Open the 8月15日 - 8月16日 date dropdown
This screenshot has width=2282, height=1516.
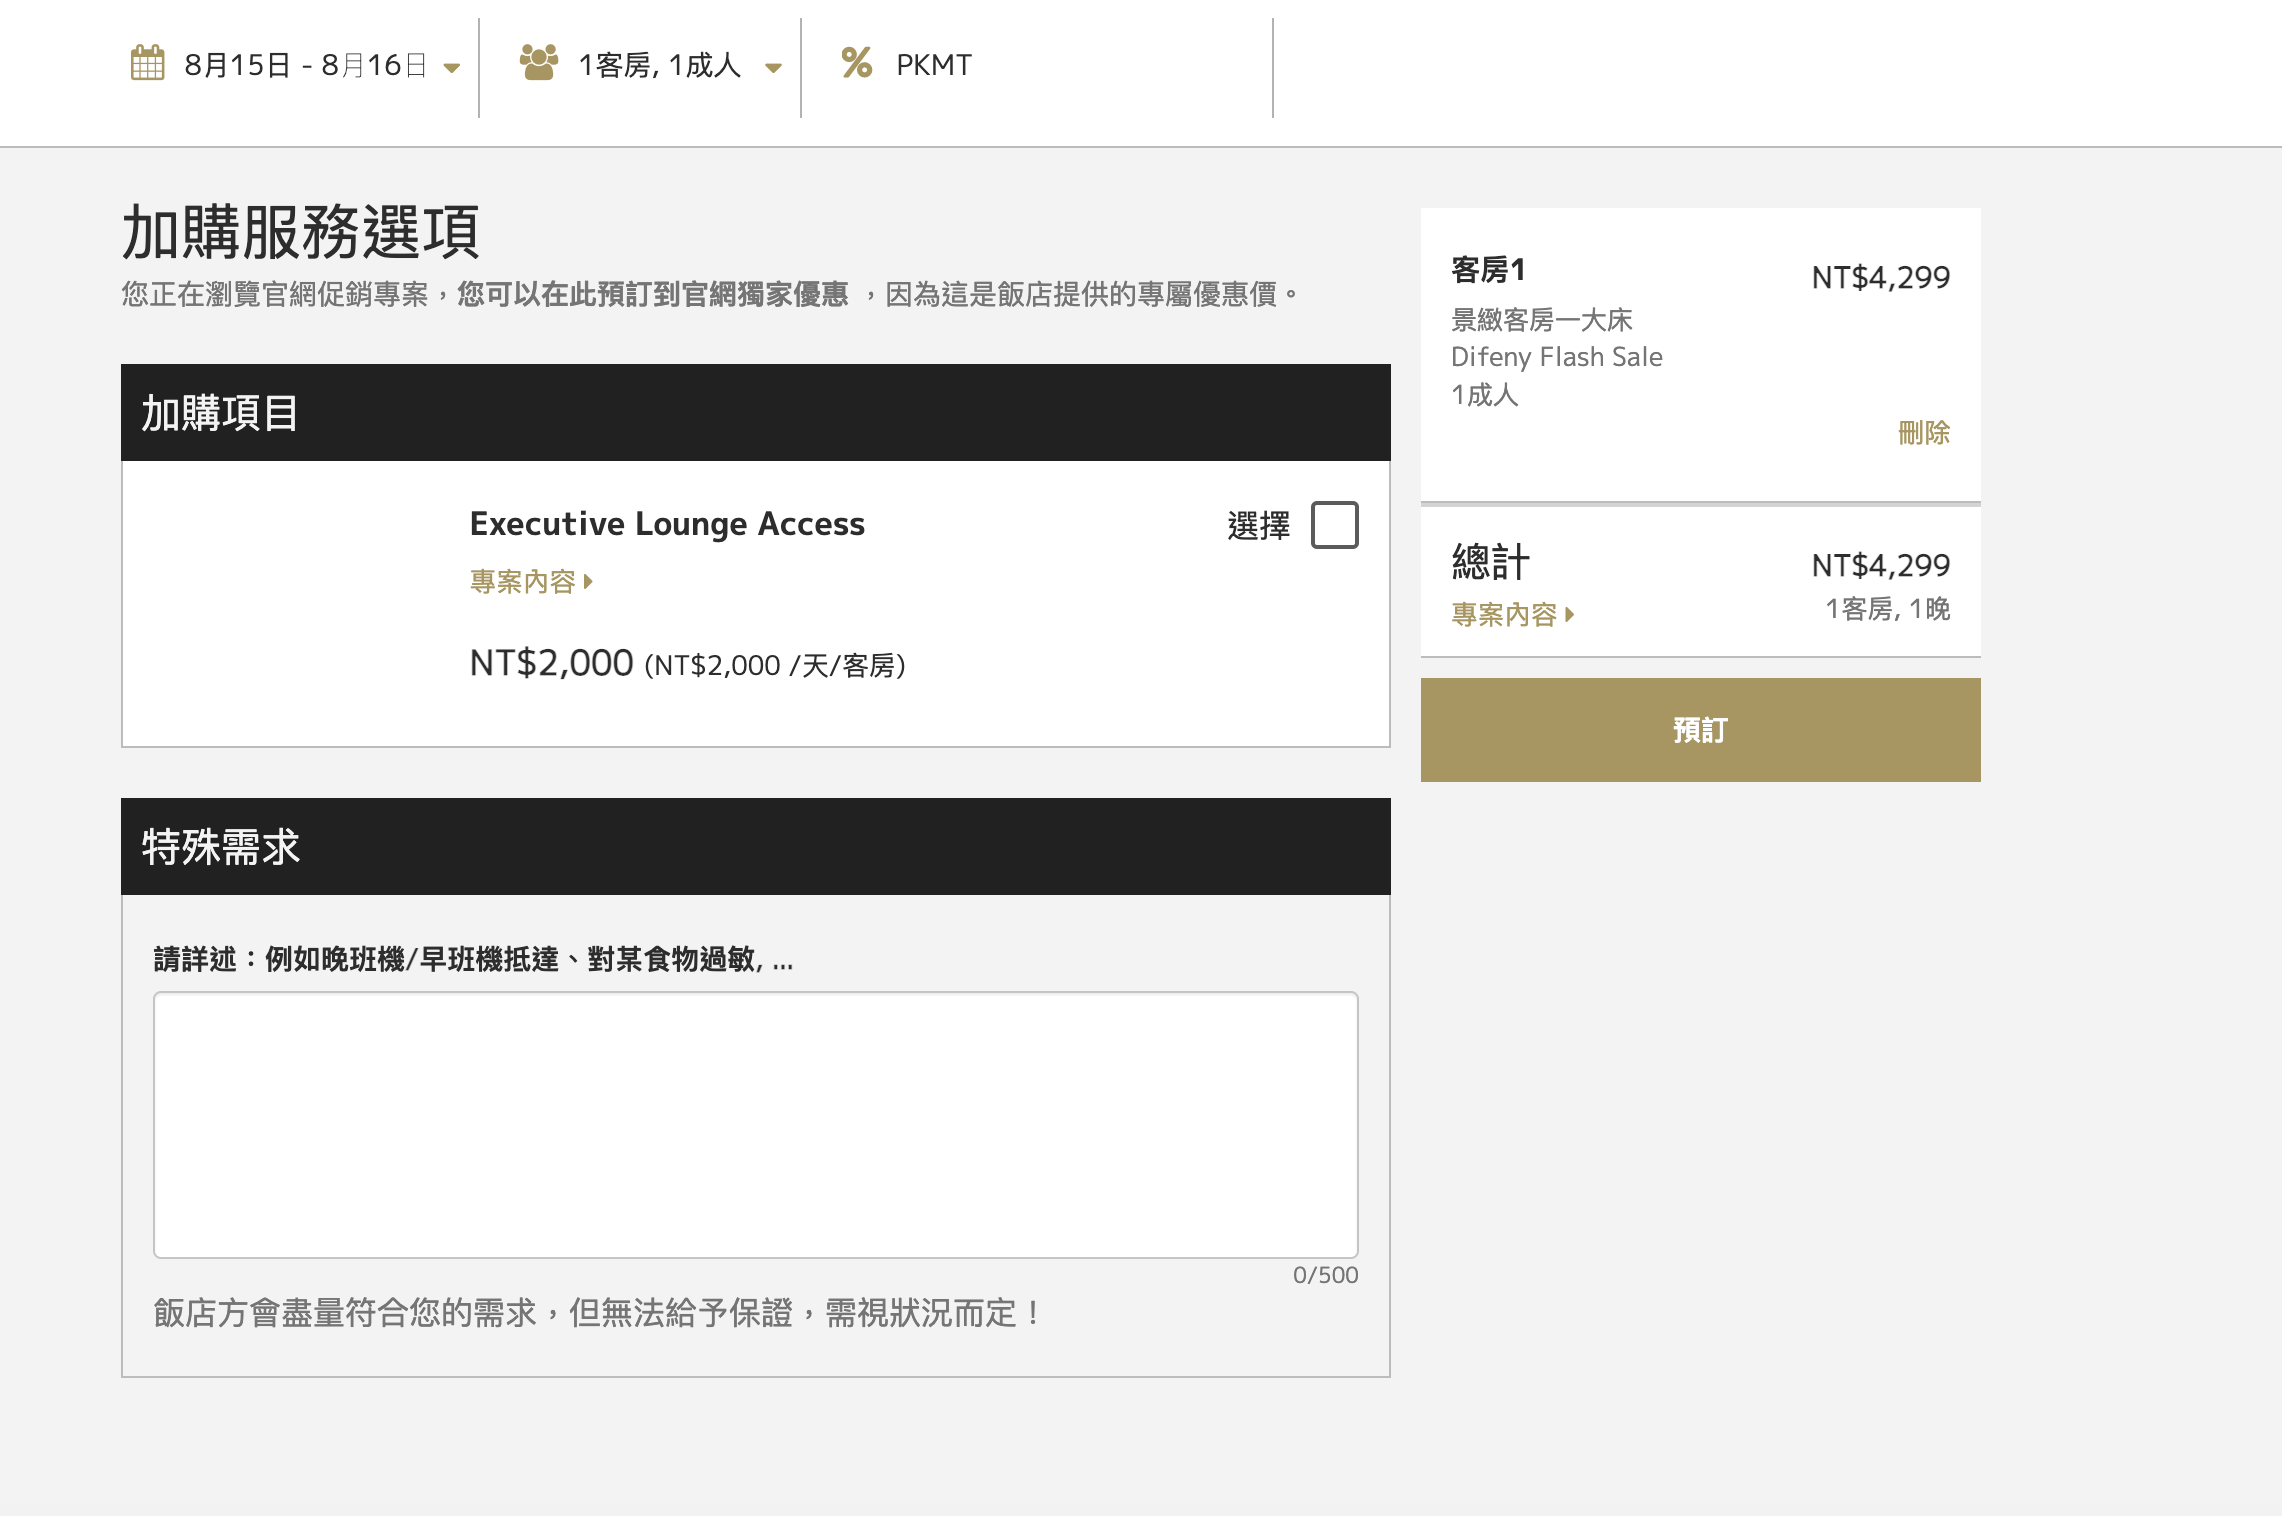tap(296, 66)
